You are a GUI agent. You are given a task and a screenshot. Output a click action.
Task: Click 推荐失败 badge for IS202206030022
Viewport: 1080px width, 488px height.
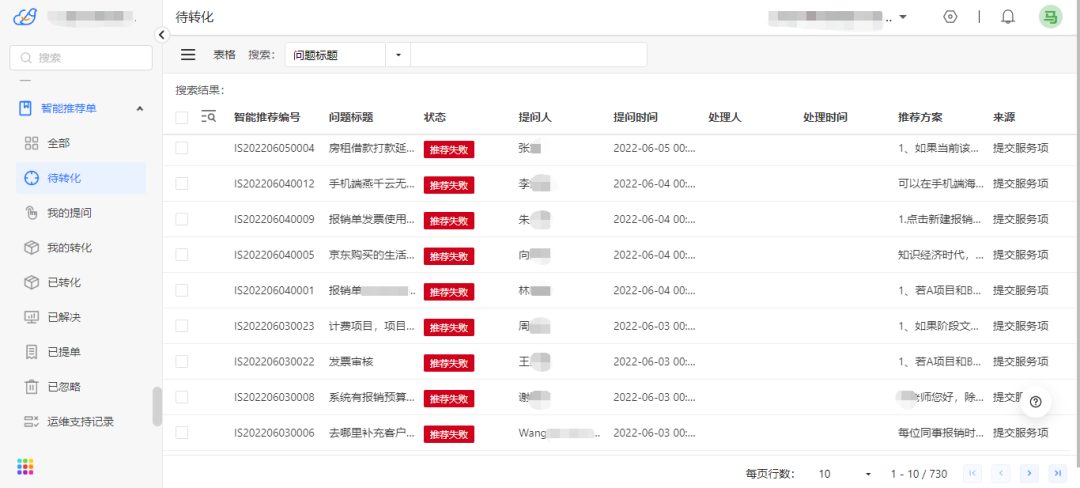[449, 362]
